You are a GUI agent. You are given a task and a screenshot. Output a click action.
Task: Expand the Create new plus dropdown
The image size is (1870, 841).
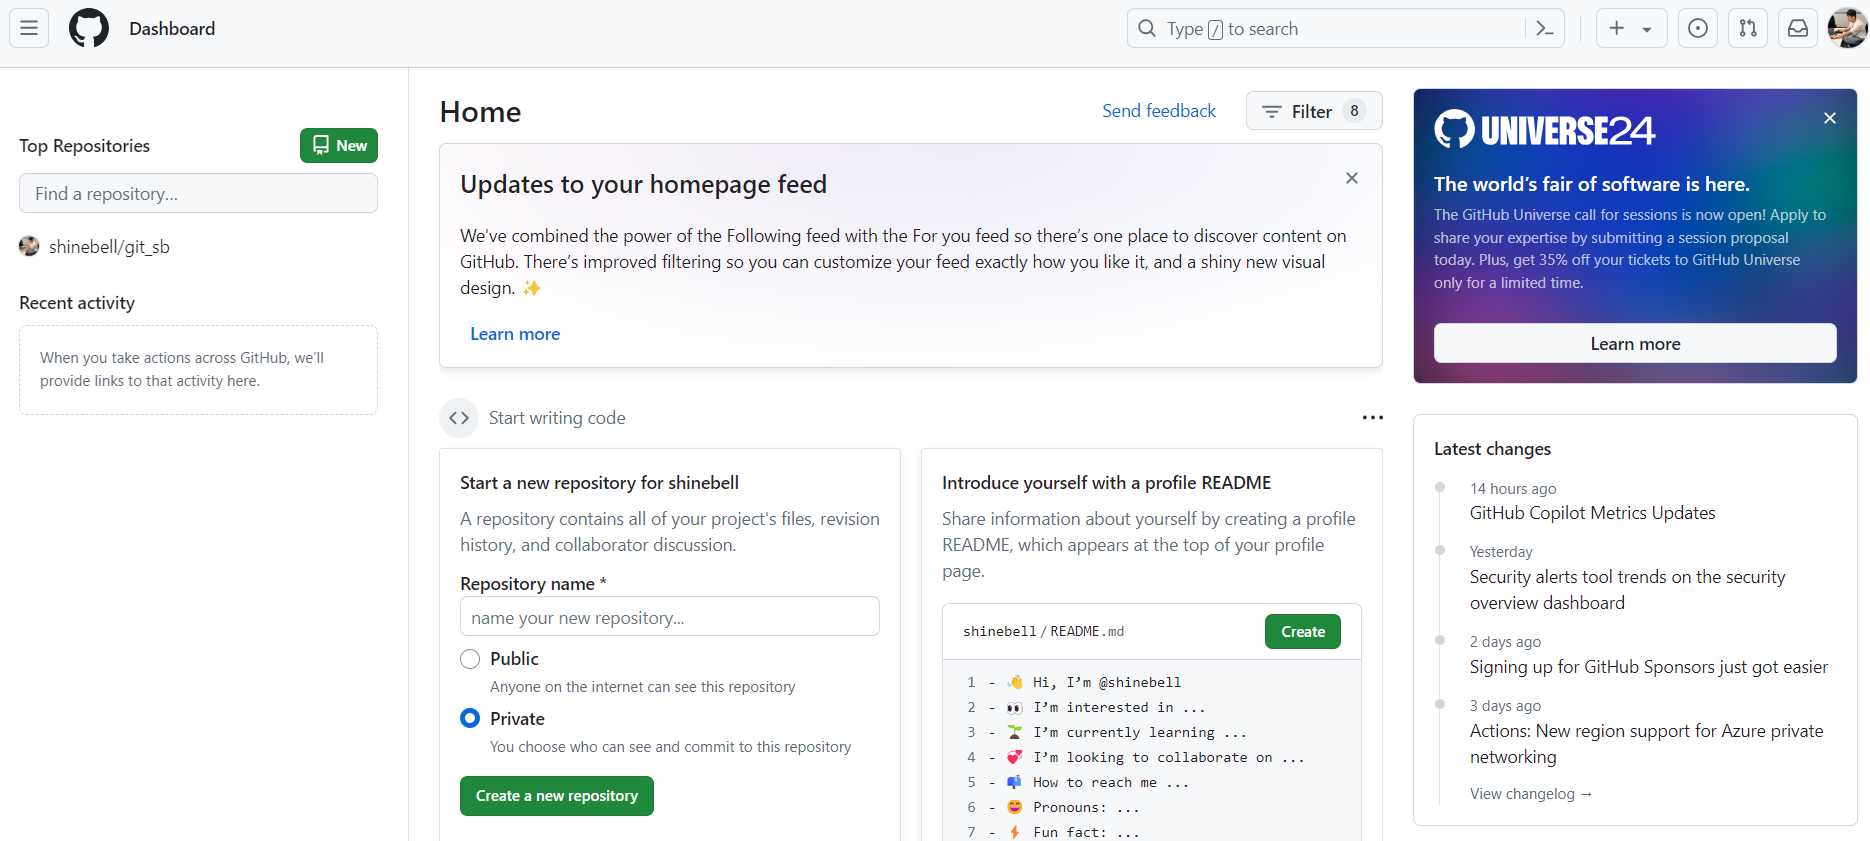coord(1631,29)
